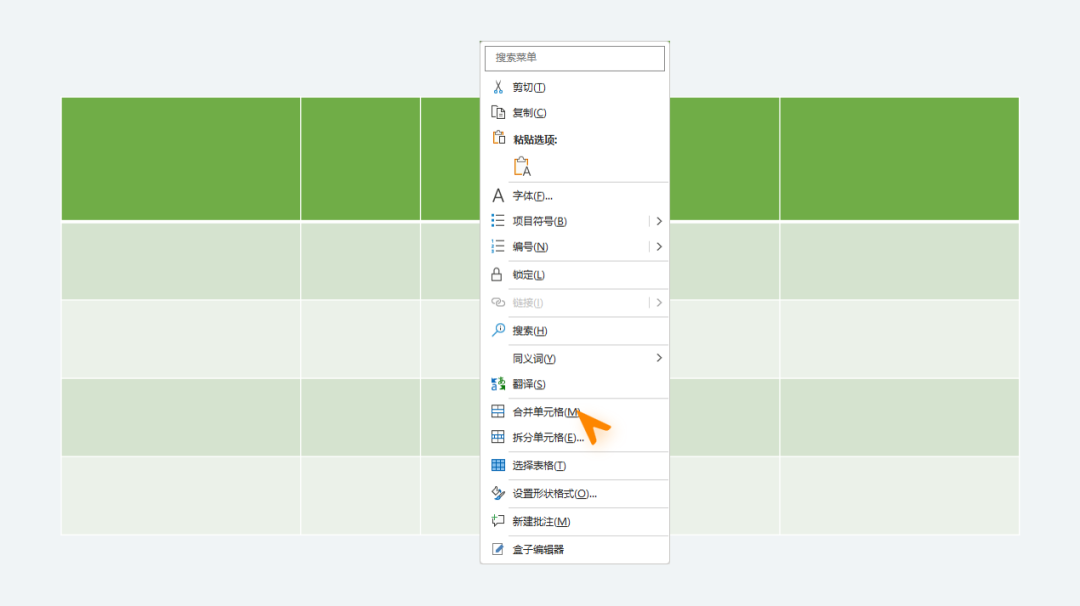Open the 盒子编辑器 entry
Screen dimensions: 1080x606
pos(540,549)
